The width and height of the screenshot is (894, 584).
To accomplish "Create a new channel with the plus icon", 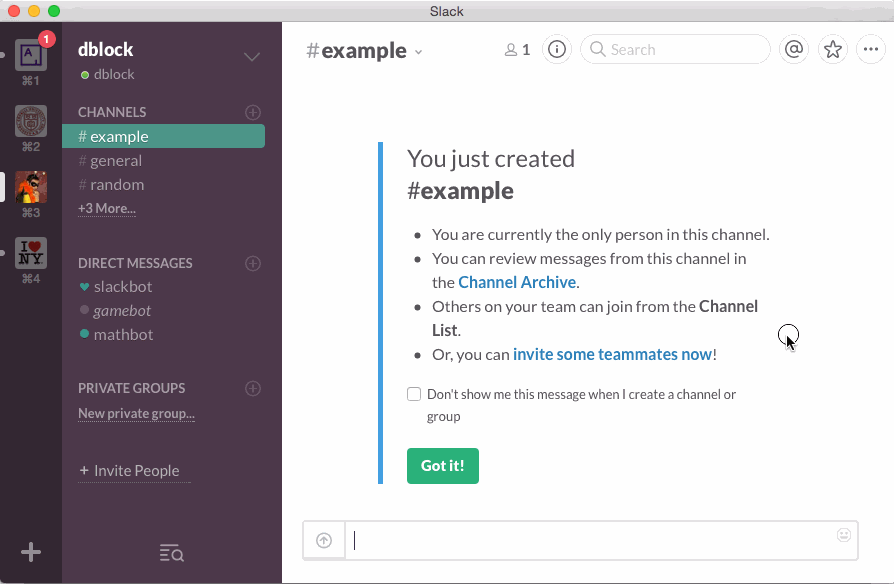I will 253,112.
